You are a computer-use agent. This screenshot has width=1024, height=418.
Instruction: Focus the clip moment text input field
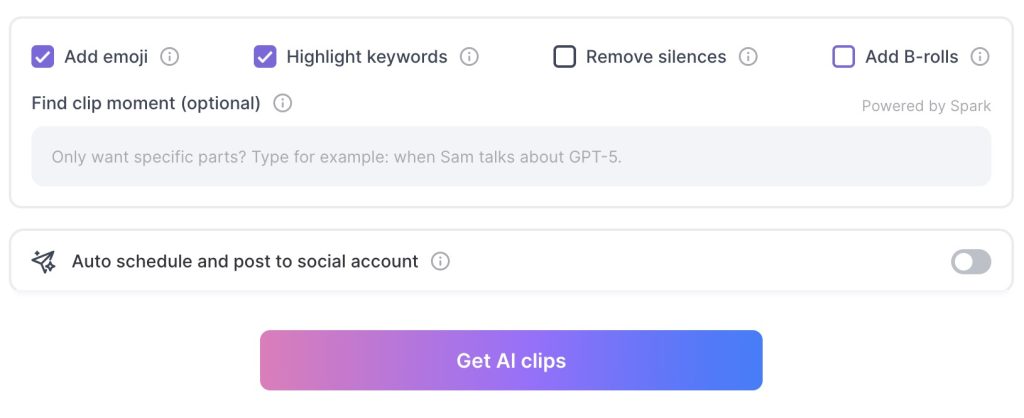(x=511, y=157)
